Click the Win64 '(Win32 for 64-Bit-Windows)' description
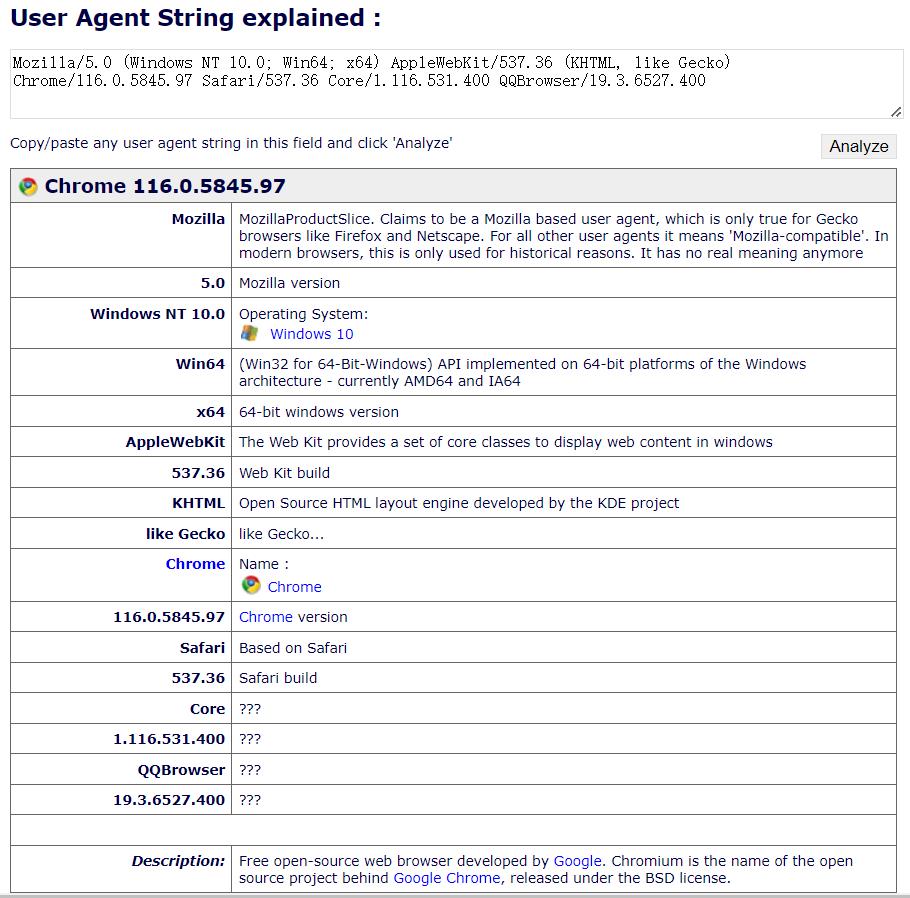 click(x=522, y=372)
